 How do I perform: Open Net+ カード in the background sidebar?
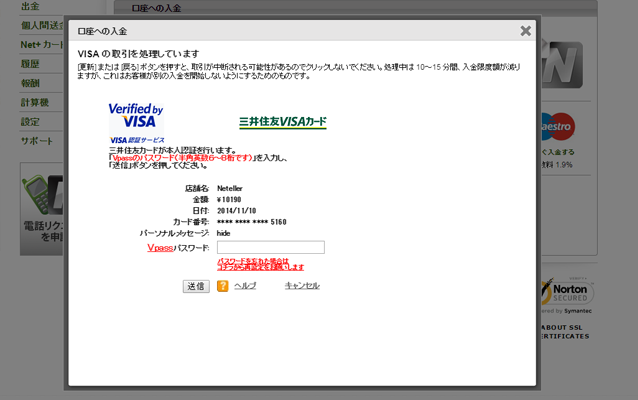pos(42,45)
